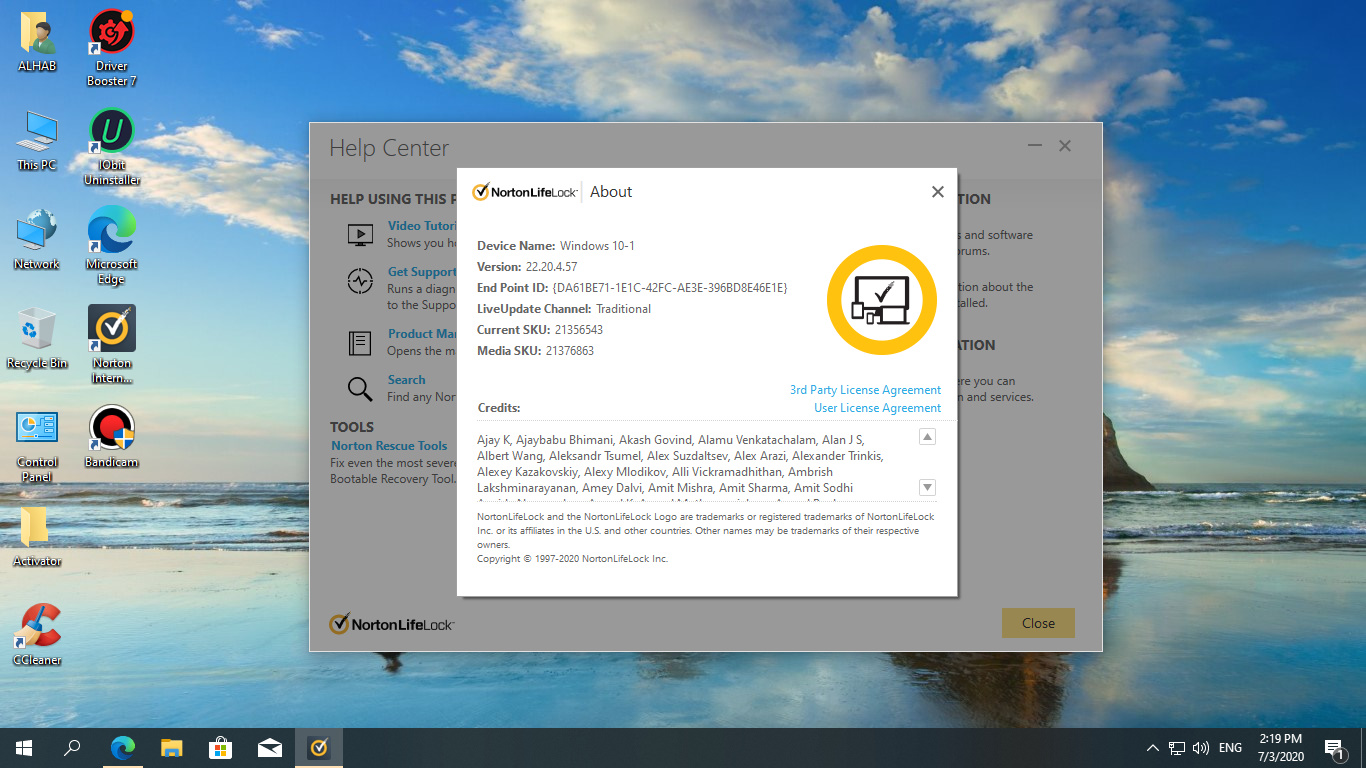Select the End Point ID value

tap(670, 288)
